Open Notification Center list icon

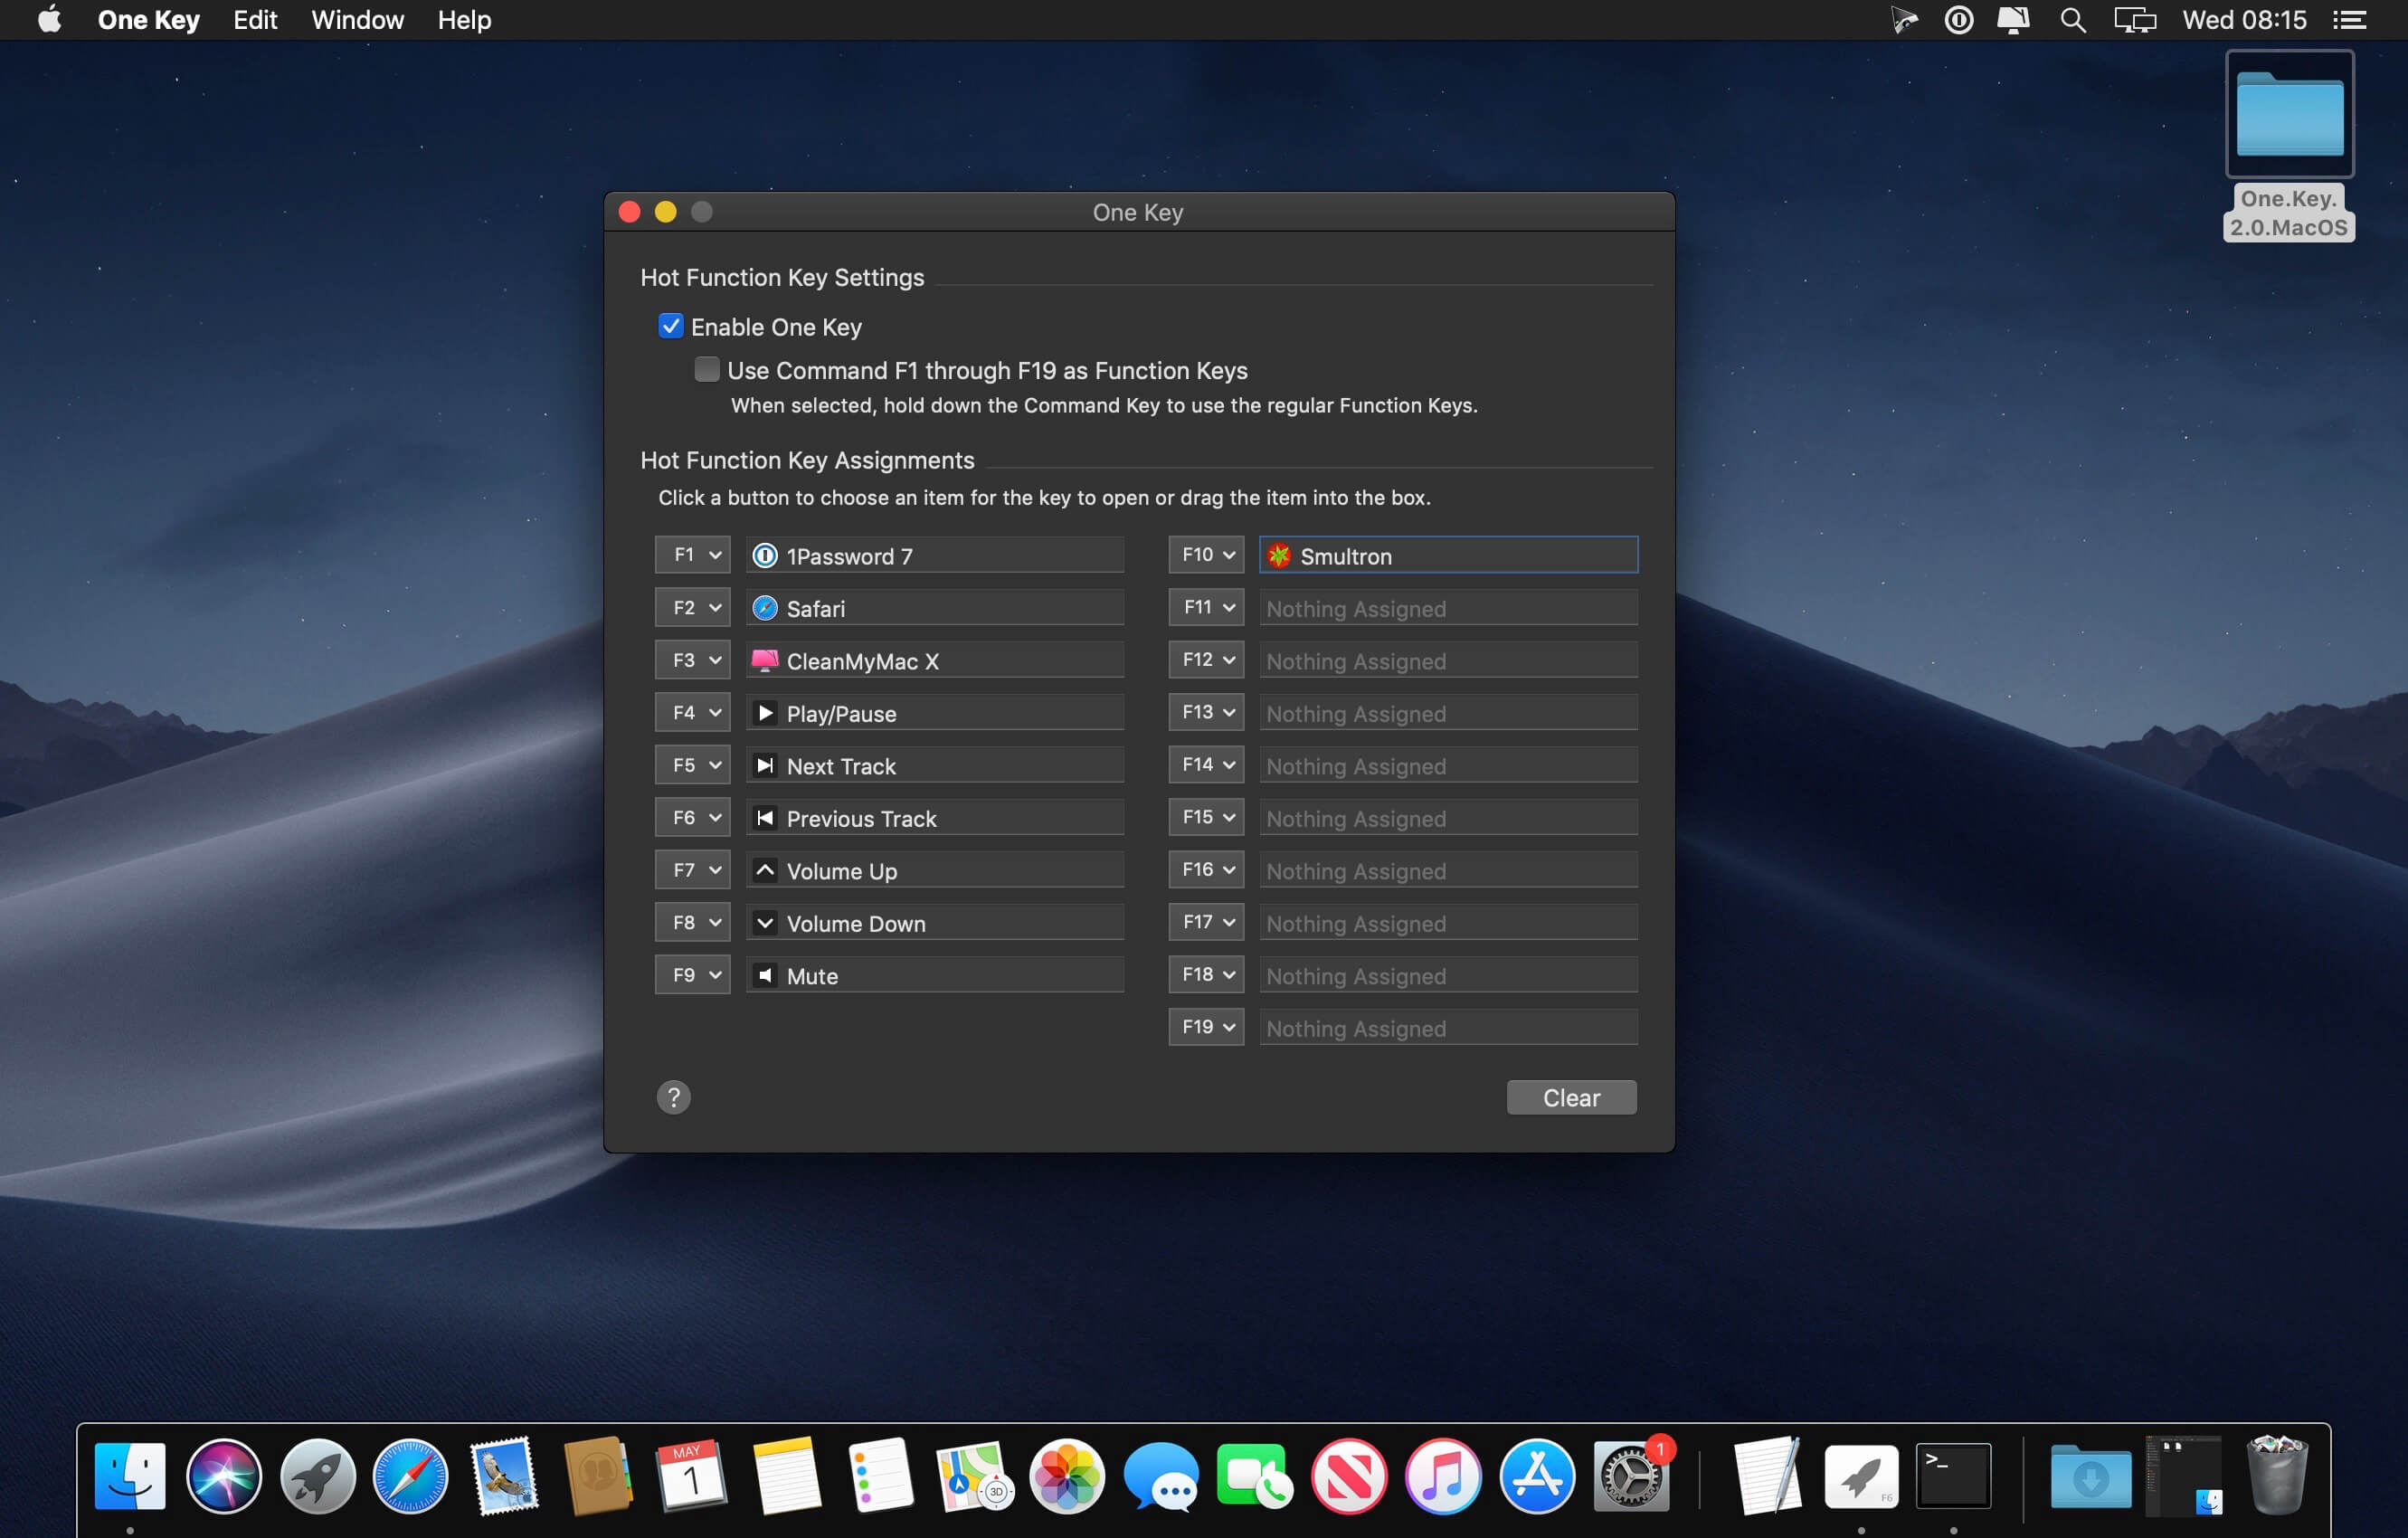click(x=2349, y=20)
